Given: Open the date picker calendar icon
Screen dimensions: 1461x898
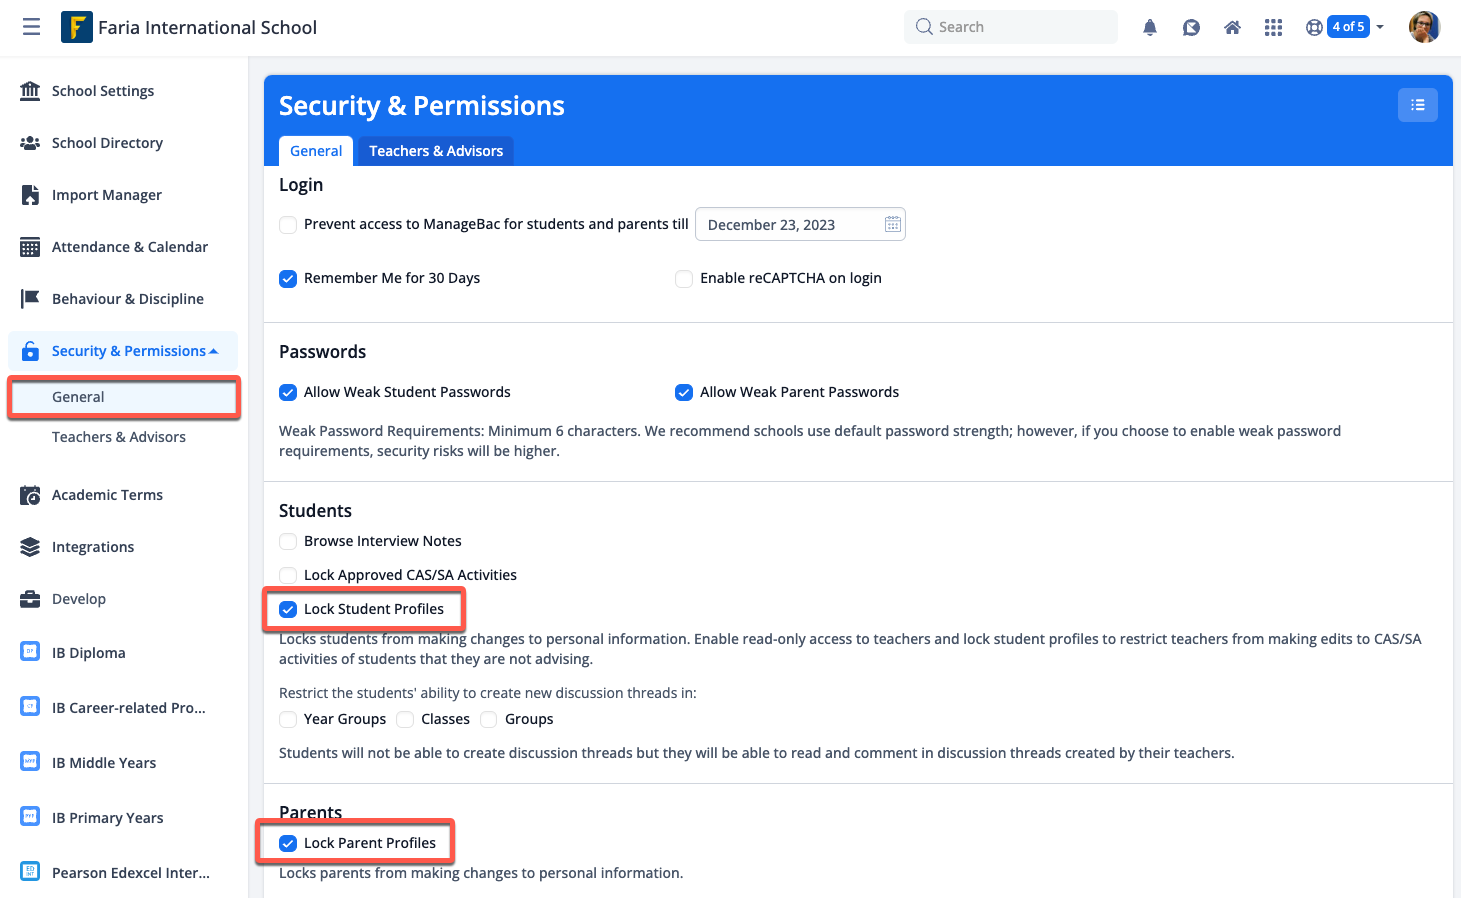Looking at the screenshot, I should click(x=893, y=225).
